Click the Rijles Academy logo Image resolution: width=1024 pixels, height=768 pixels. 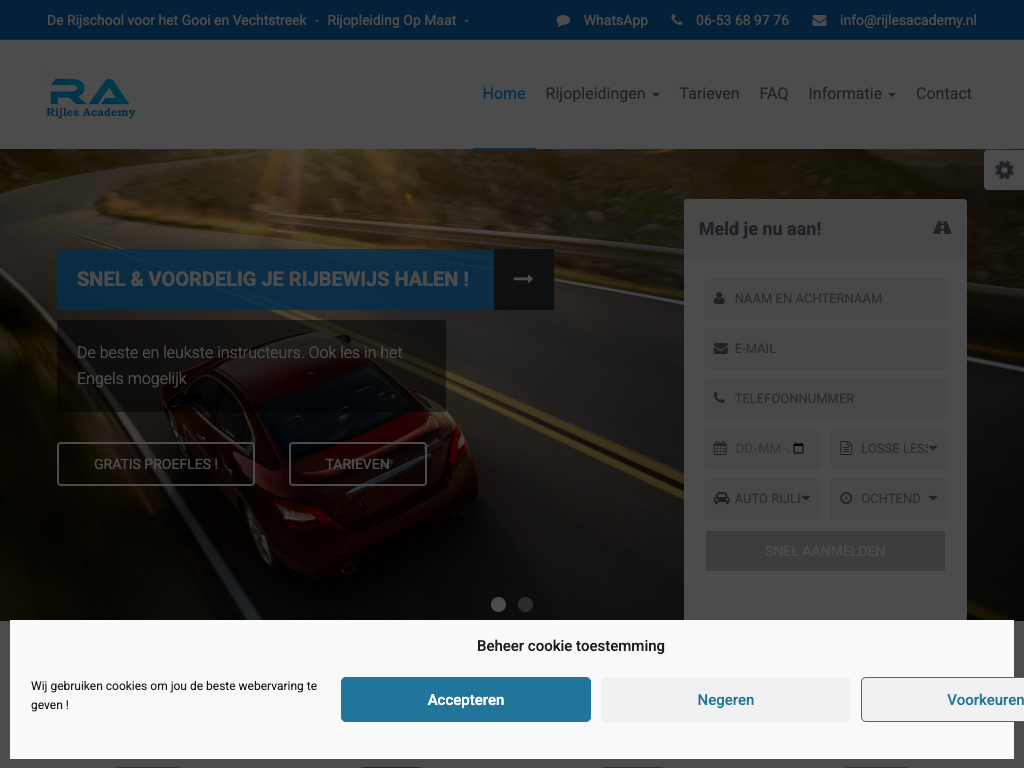click(91, 98)
